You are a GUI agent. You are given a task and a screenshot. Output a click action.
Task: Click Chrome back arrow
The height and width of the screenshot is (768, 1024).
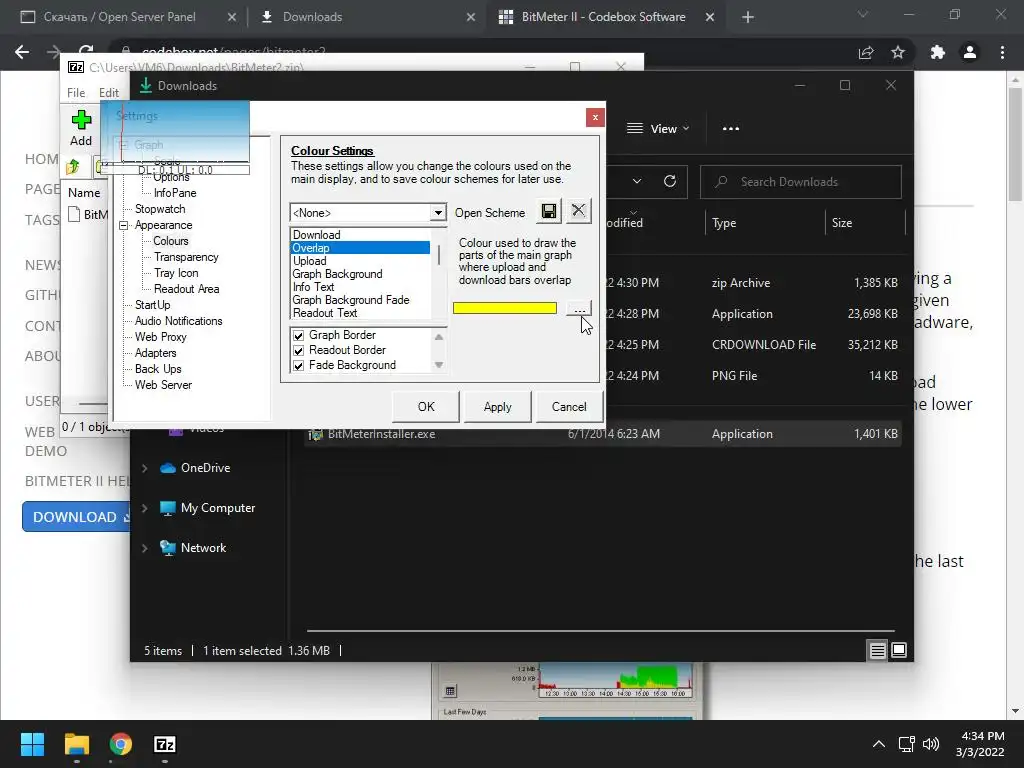(x=22, y=53)
